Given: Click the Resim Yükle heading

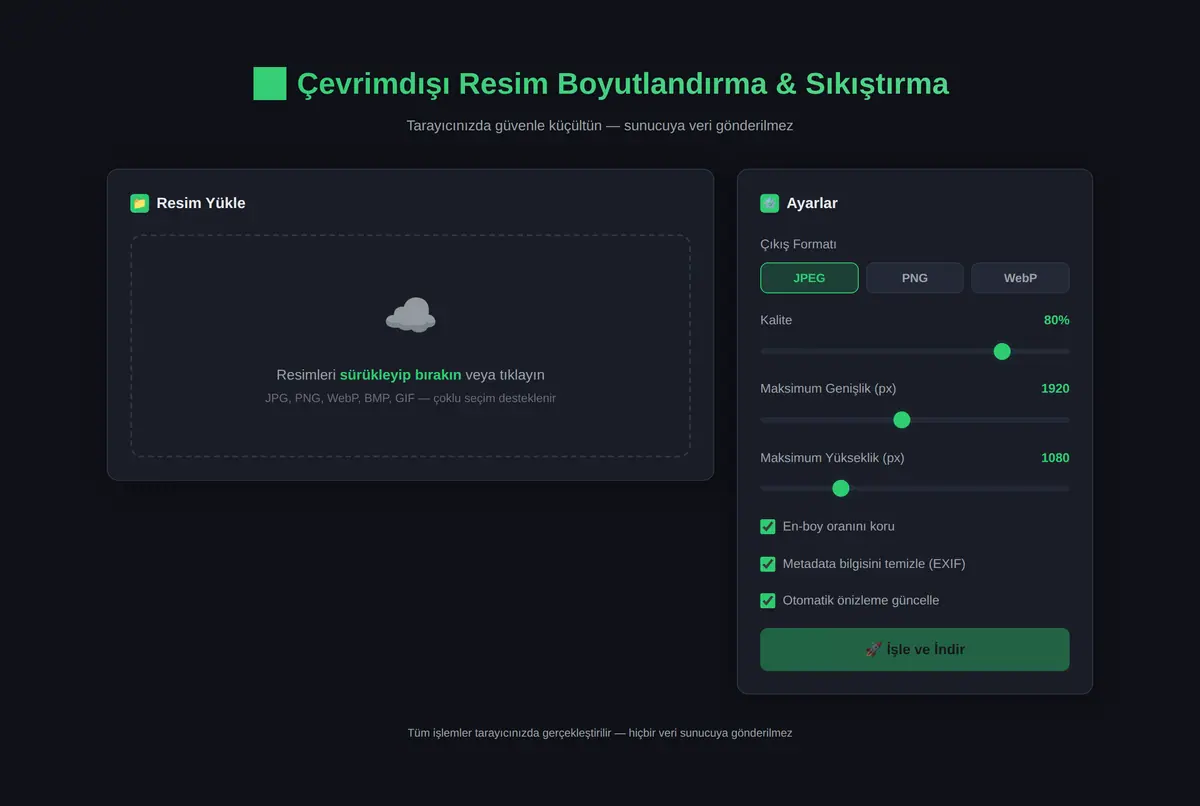Looking at the screenshot, I should [x=201, y=203].
